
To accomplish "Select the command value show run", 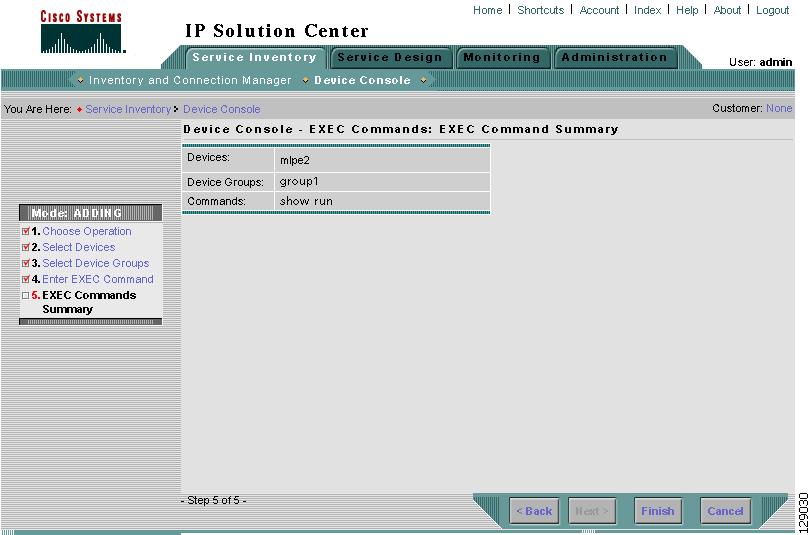I will coord(306,201).
